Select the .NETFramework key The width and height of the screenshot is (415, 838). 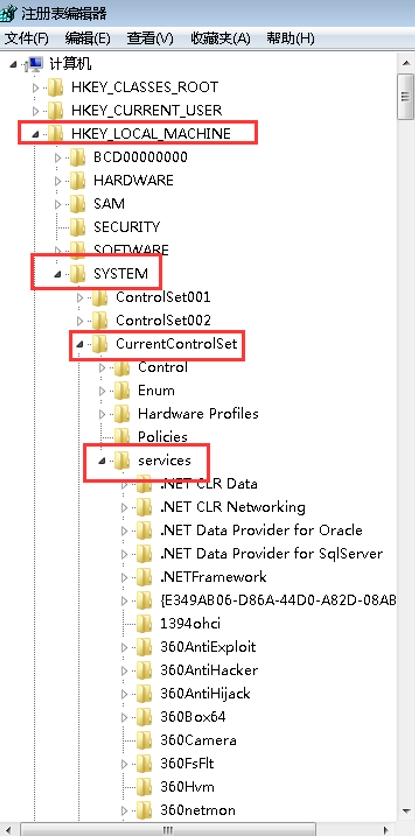tap(213, 577)
